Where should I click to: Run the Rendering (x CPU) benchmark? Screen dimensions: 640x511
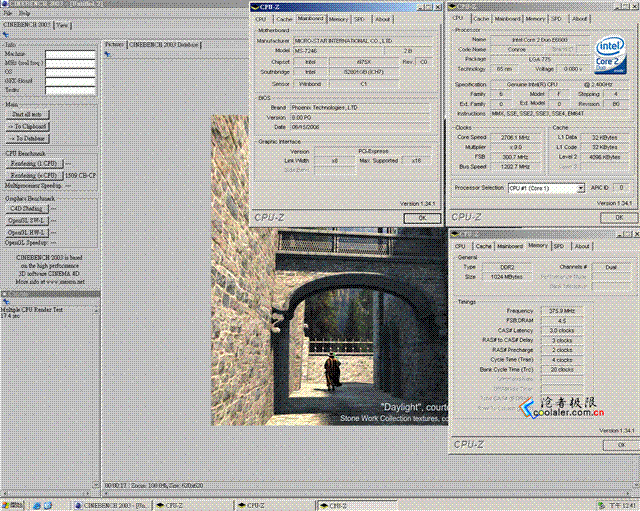click(x=34, y=176)
